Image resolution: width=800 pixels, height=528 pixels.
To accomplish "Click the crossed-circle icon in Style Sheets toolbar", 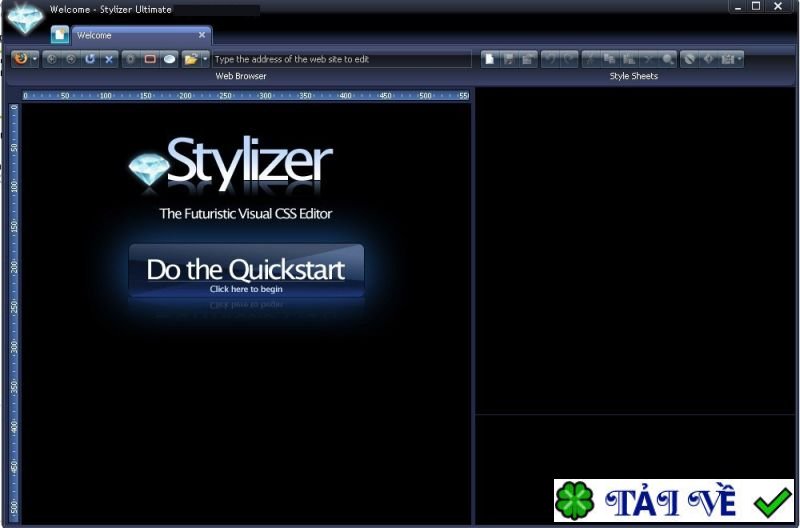I will pos(689,59).
